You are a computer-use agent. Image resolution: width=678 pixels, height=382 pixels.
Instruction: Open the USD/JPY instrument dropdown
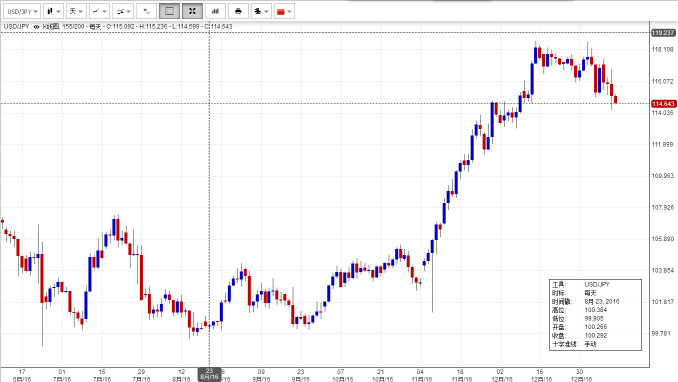pyautogui.click(x=22, y=11)
